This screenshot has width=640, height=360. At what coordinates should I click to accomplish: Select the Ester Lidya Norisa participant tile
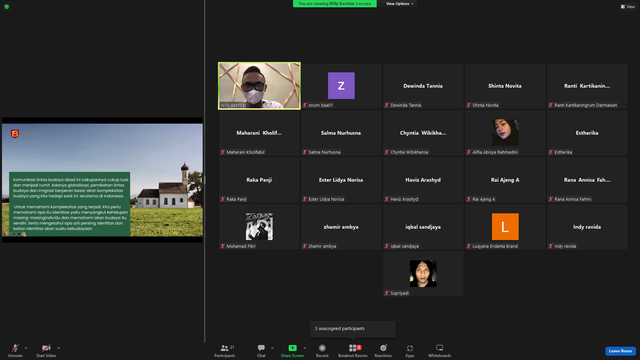click(341, 180)
